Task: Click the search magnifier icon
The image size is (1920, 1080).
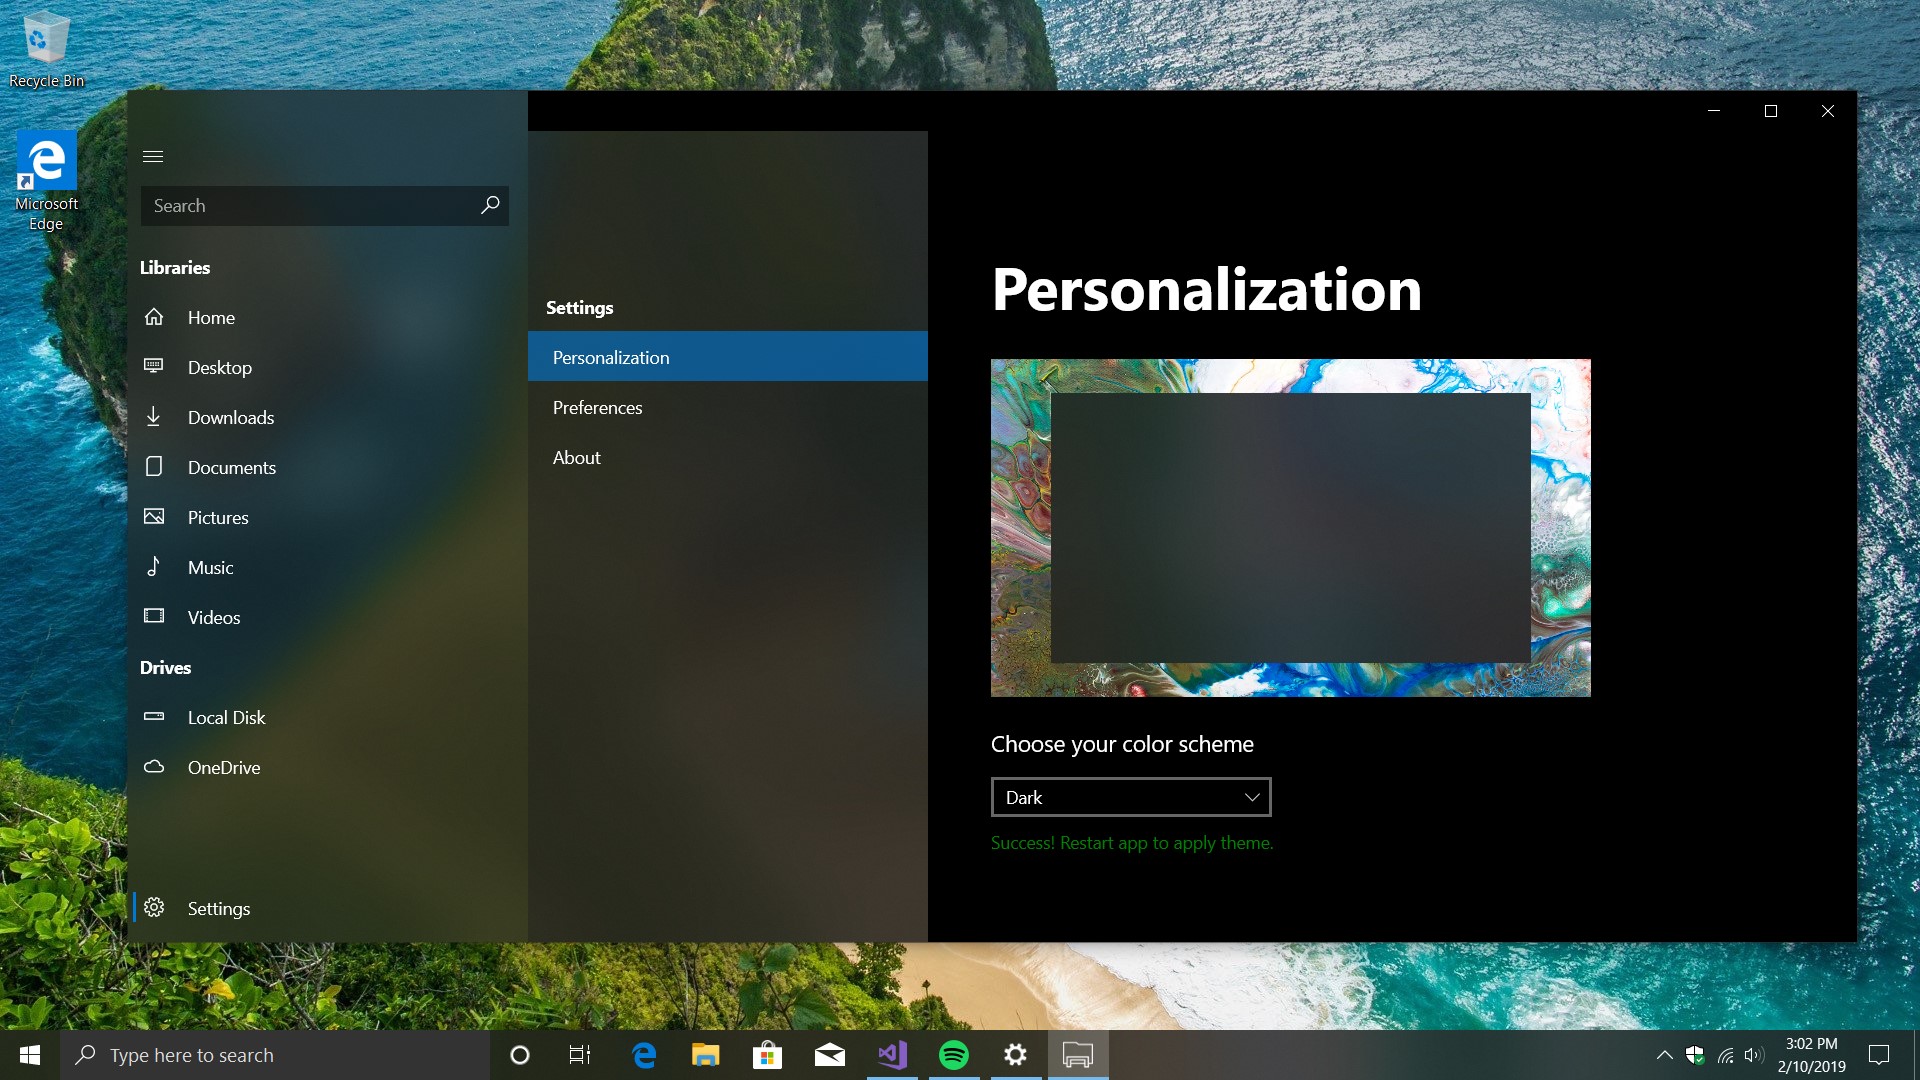Action: (490, 205)
